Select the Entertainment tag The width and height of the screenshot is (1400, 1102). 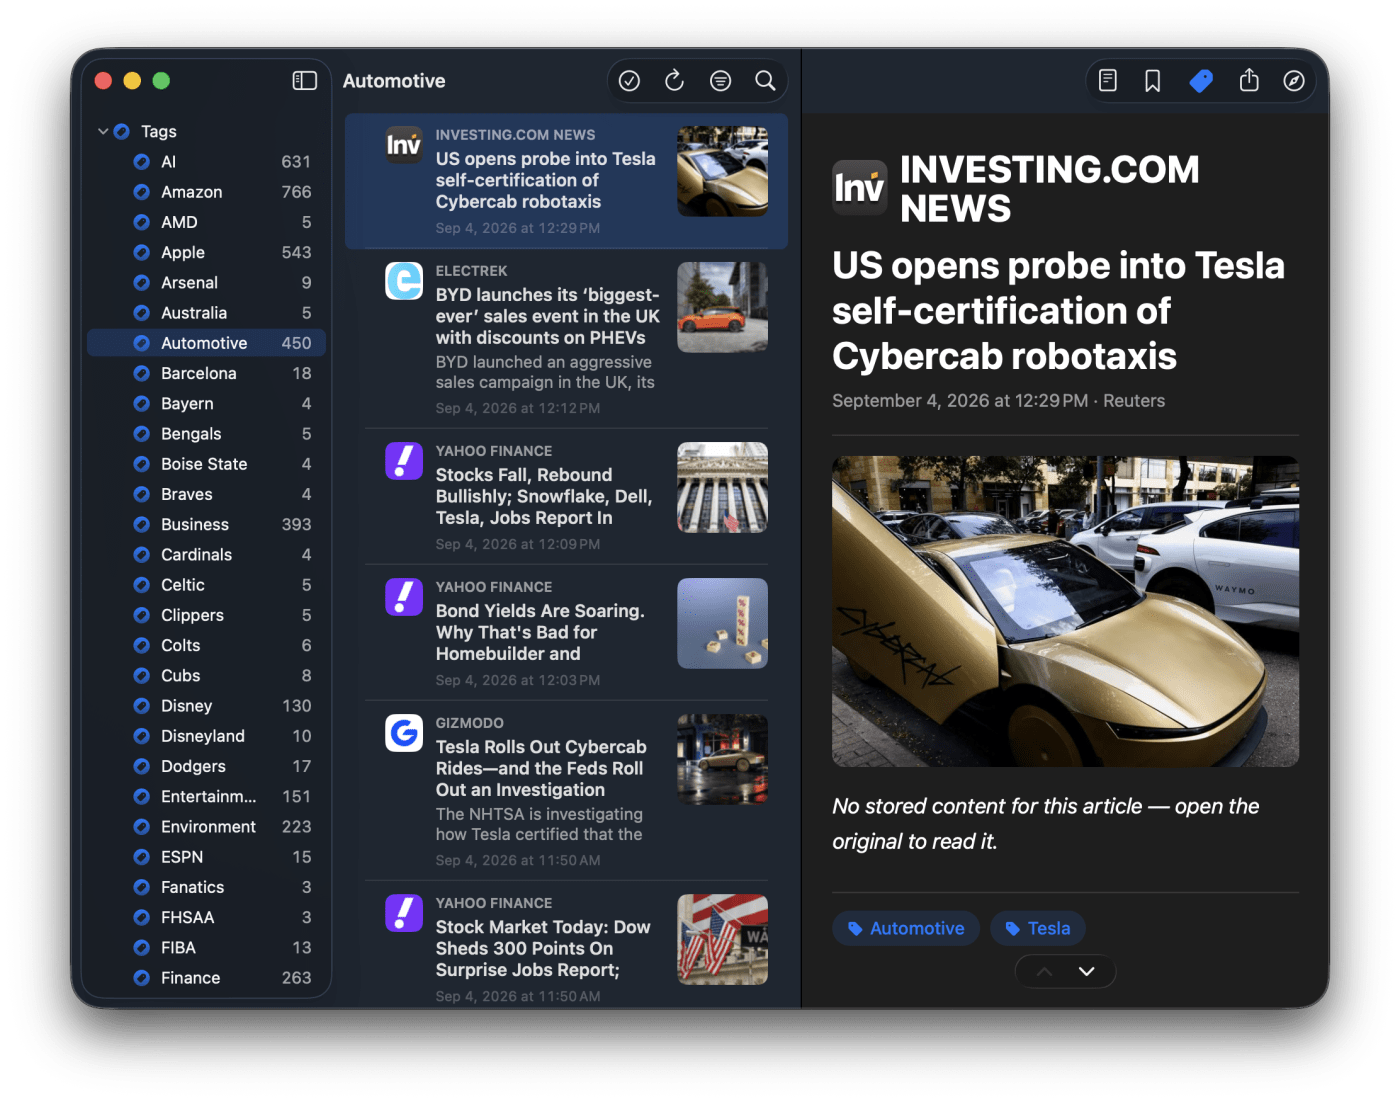click(207, 797)
